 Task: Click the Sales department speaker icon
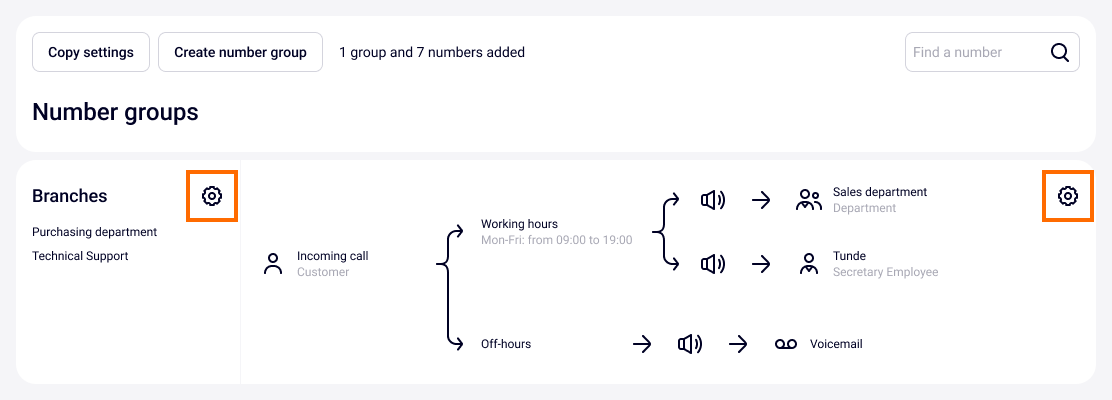coord(713,200)
